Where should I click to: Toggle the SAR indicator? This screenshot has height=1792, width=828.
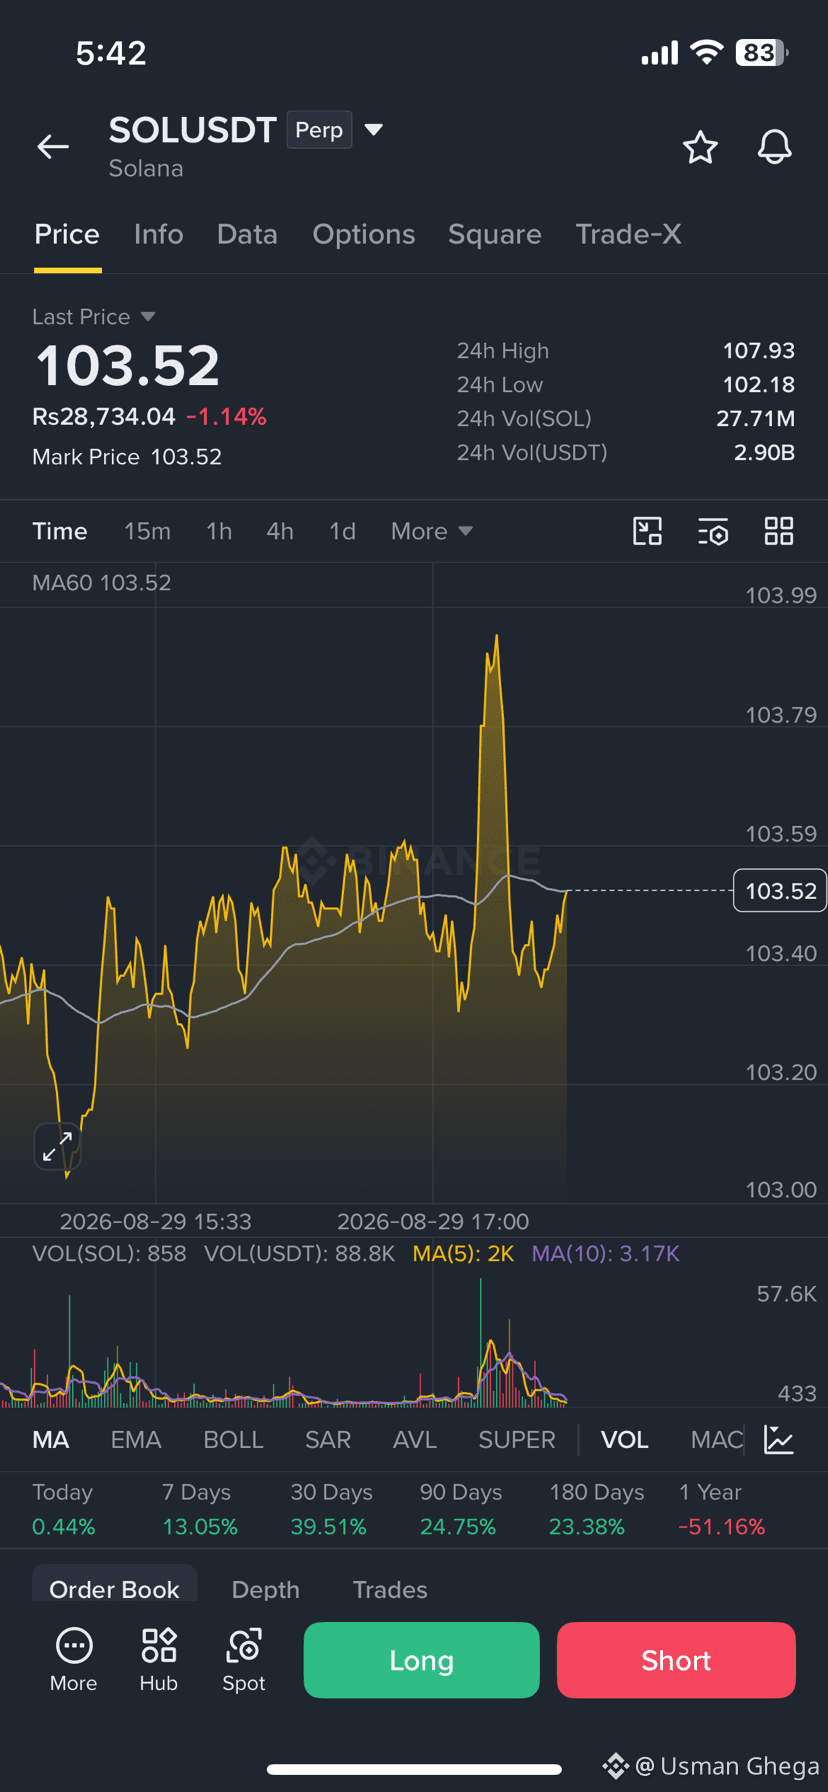coord(328,1440)
